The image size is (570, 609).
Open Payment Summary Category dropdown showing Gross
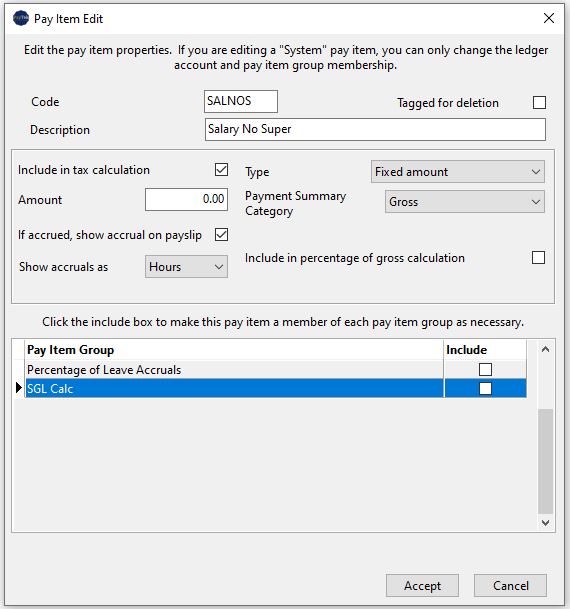(x=465, y=202)
